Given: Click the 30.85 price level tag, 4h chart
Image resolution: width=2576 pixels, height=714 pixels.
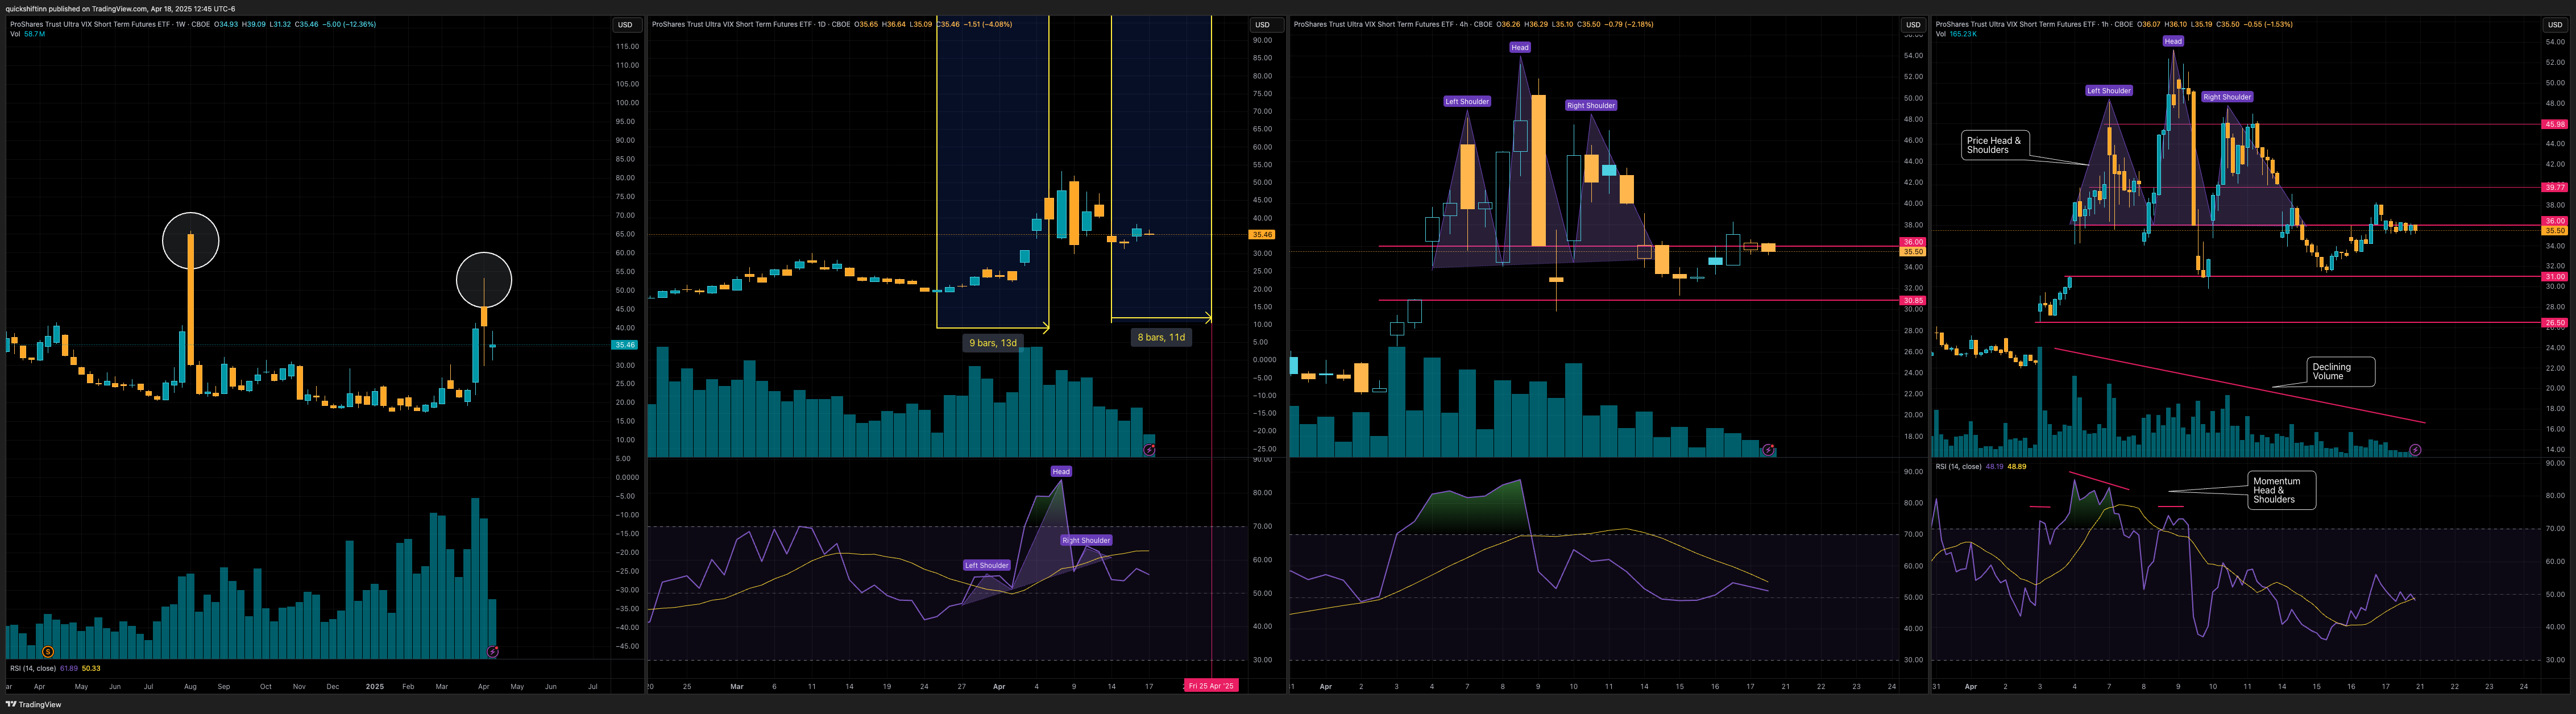Looking at the screenshot, I should (x=1913, y=300).
